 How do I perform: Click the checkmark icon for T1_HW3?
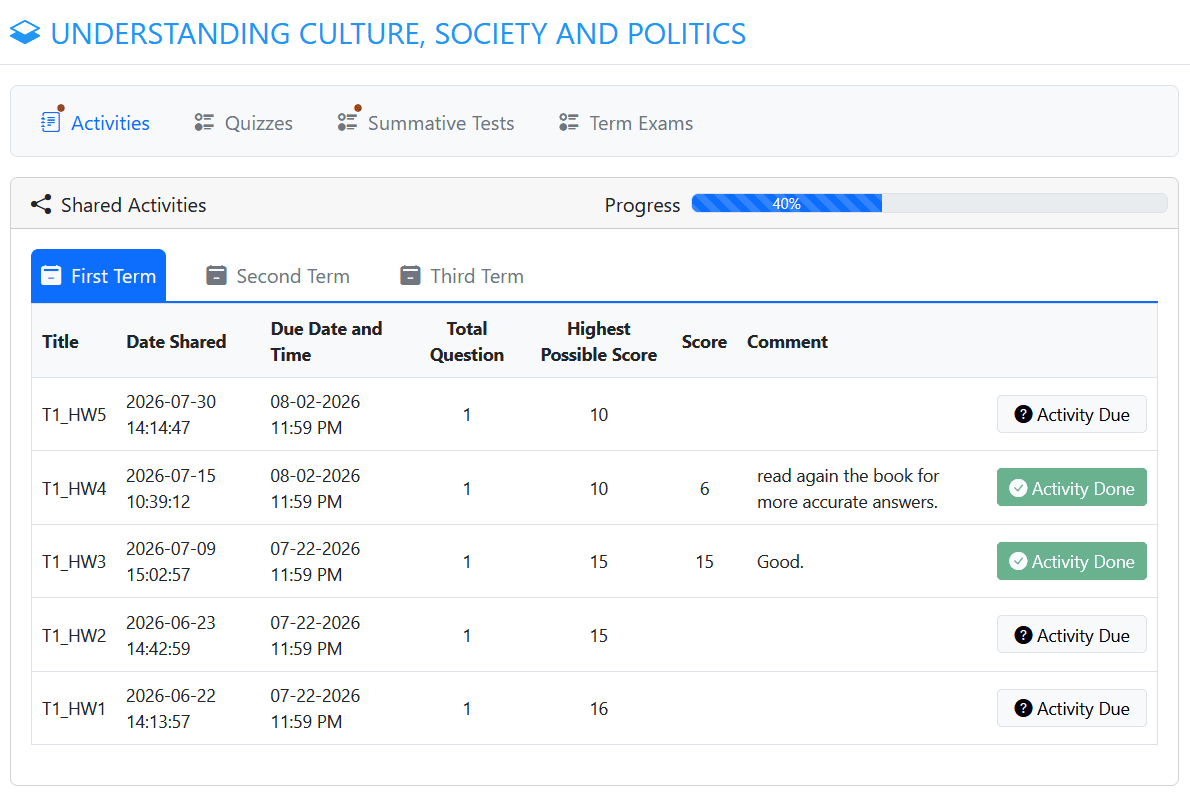pyautogui.click(x=1018, y=561)
